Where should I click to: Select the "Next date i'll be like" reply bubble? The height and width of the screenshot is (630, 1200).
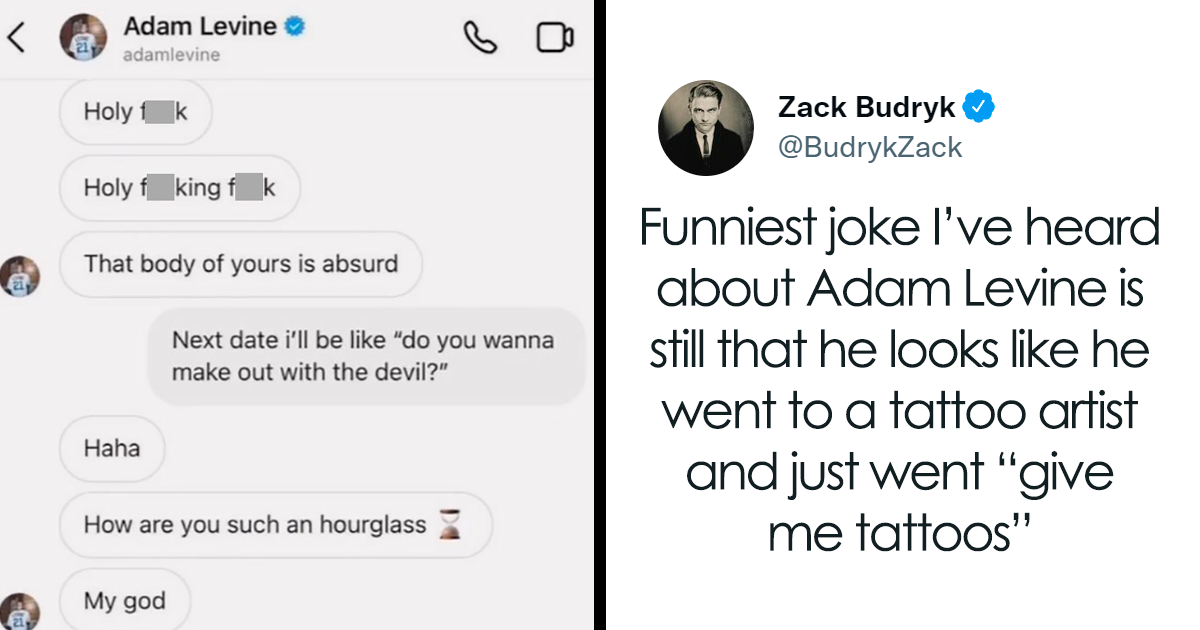pos(367,357)
